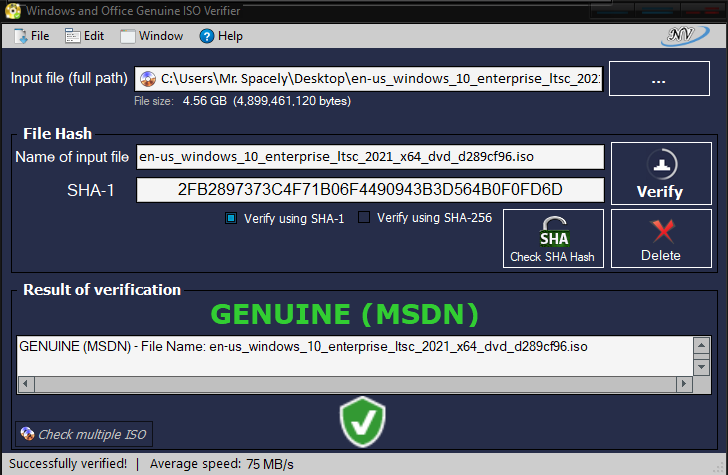Screen dimensions: 728x475
Task: Toggle Verify using SHA-1 checkbox
Action: [231, 218]
